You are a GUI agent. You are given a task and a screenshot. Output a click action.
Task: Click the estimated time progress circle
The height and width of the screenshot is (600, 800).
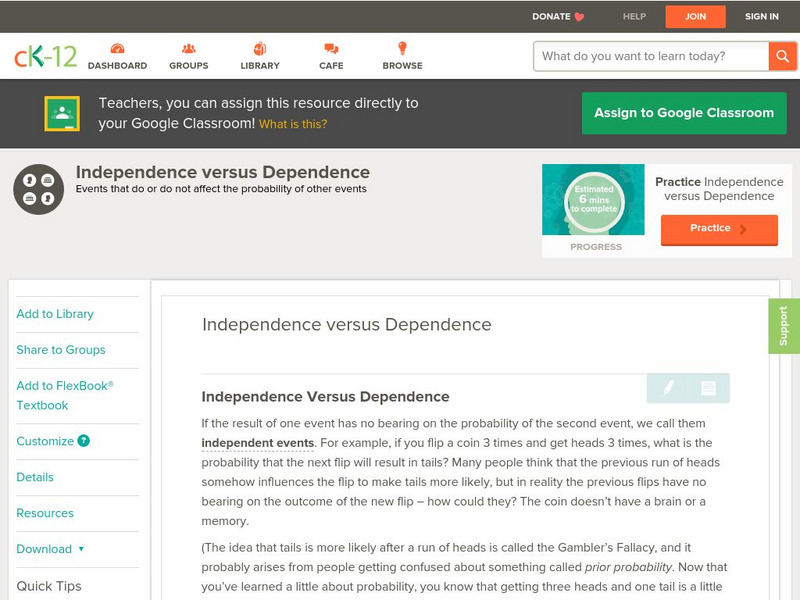pyautogui.click(x=595, y=201)
